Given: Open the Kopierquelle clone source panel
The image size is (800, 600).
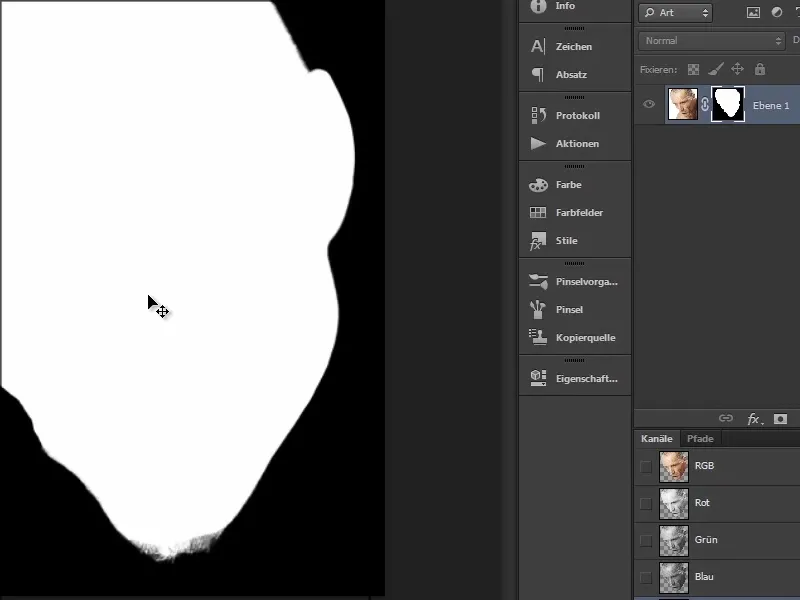Looking at the screenshot, I should [574, 337].
